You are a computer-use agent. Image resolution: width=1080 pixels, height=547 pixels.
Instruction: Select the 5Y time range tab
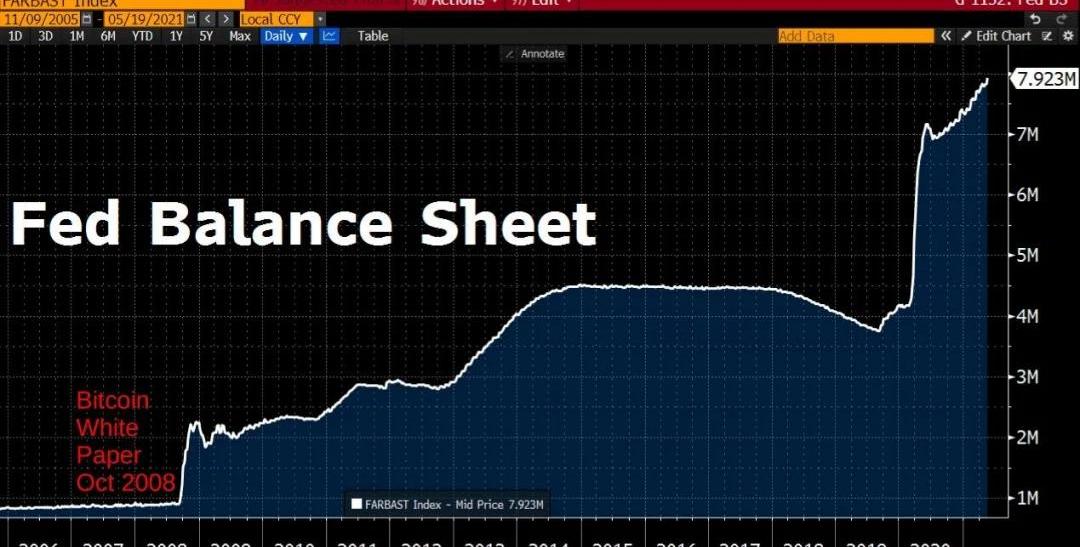coord(206,36)
